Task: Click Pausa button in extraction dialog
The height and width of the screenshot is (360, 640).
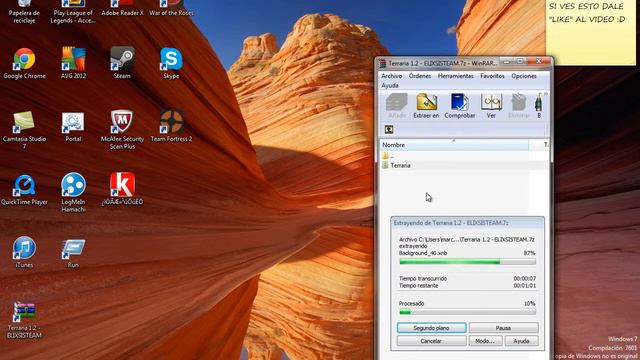Action: (x=503, y=328)
